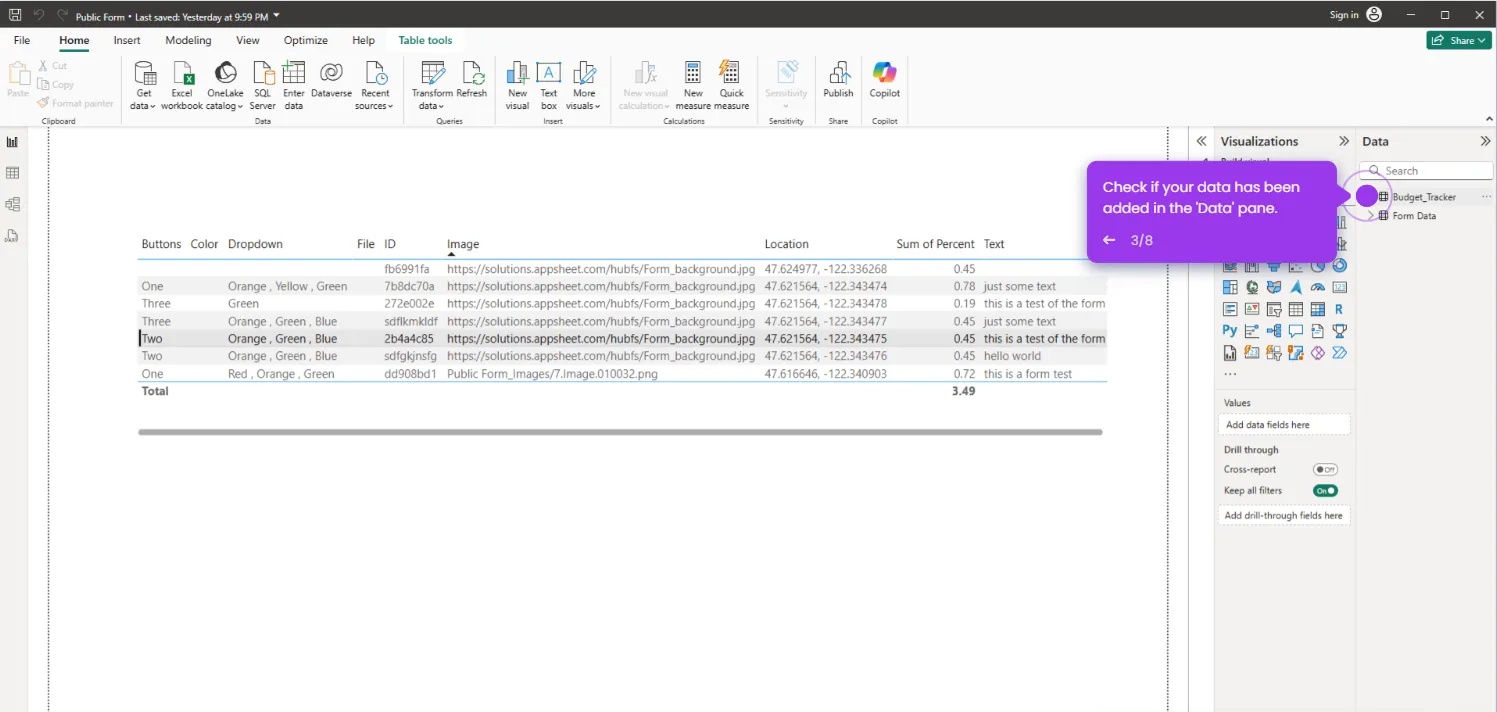Choose the Table visual icon
This screenshot has width=1497, height=712.
[1295, 309]
